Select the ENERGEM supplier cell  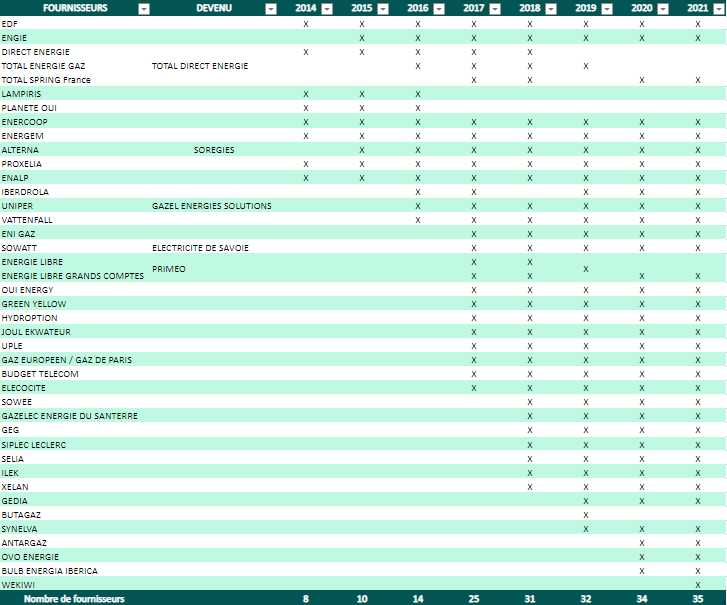click(75, 136)
